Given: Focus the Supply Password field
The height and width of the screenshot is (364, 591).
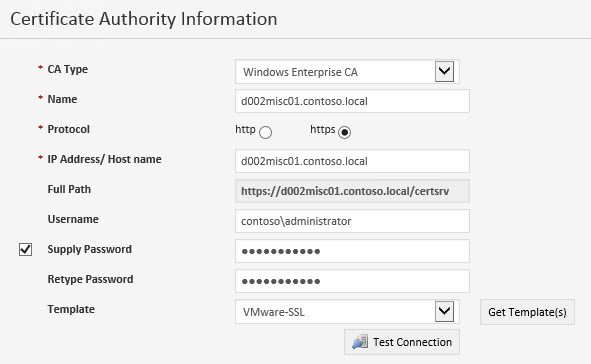Looking at the screenshot, I should (x=352, y=251).
